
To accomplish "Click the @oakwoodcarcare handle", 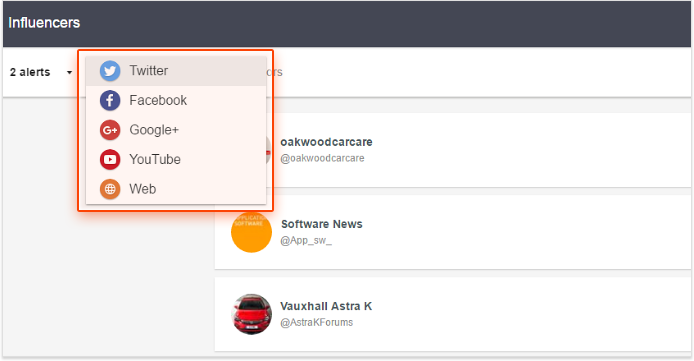I will tap(322, 158).
